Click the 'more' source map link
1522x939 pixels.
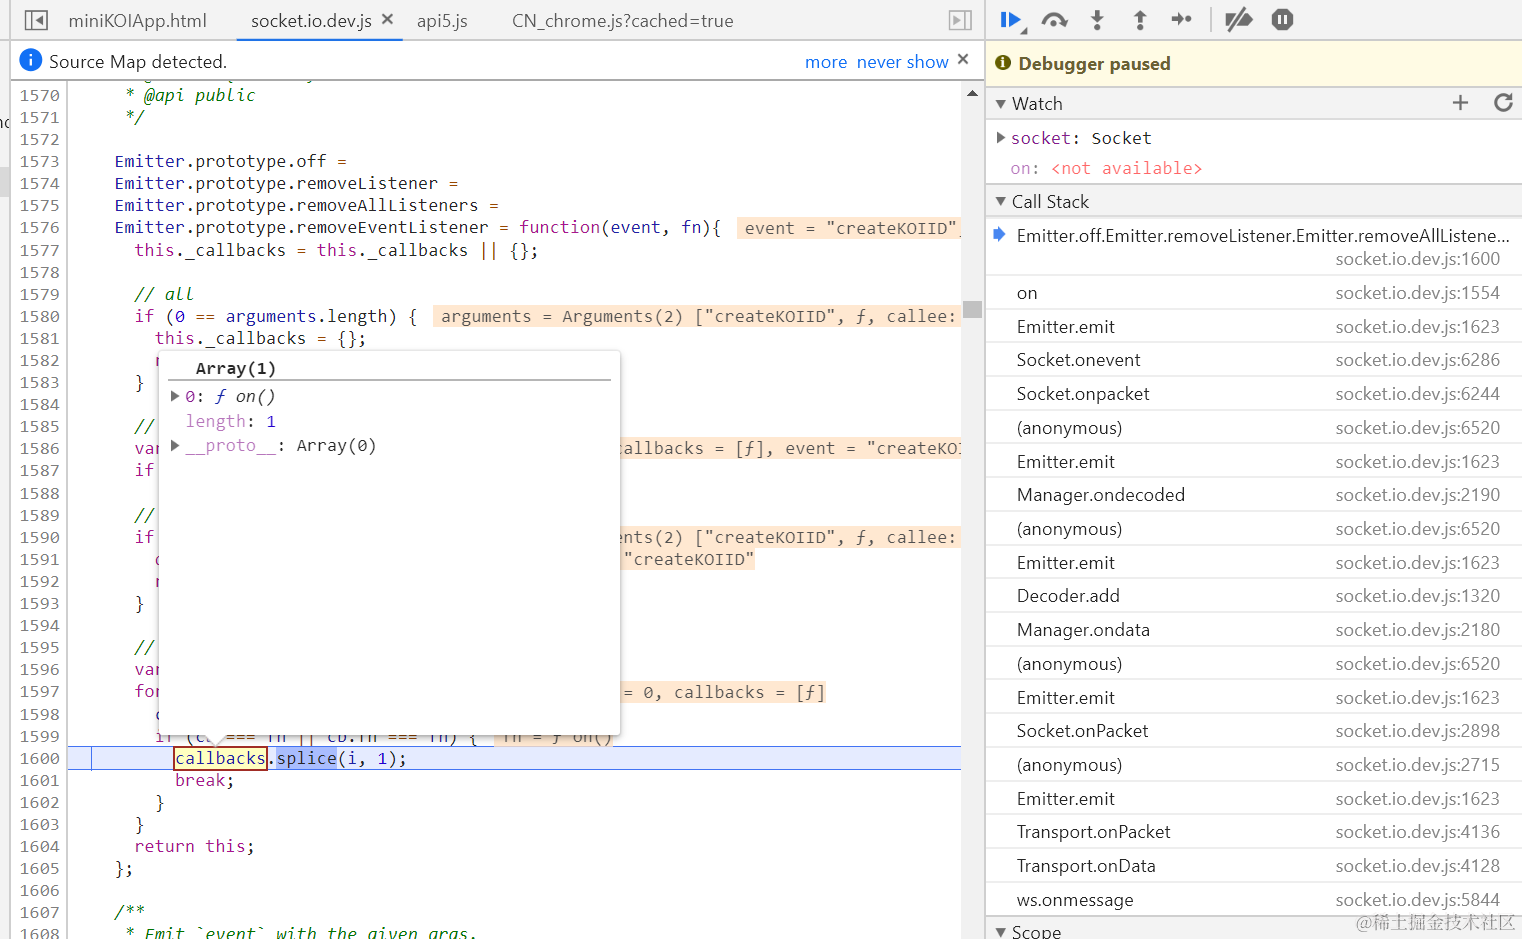click(x=826, y=62)
